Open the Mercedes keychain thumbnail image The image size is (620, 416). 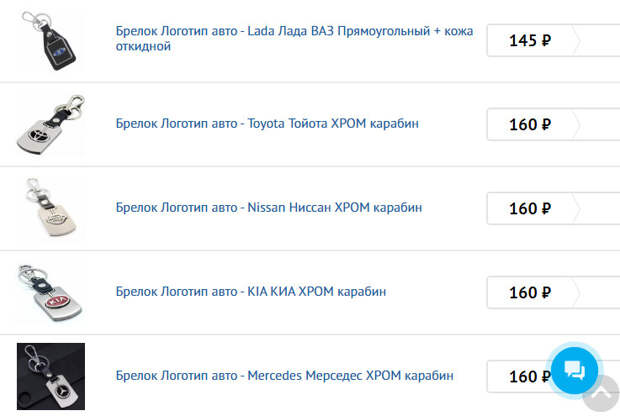(51, 376)
